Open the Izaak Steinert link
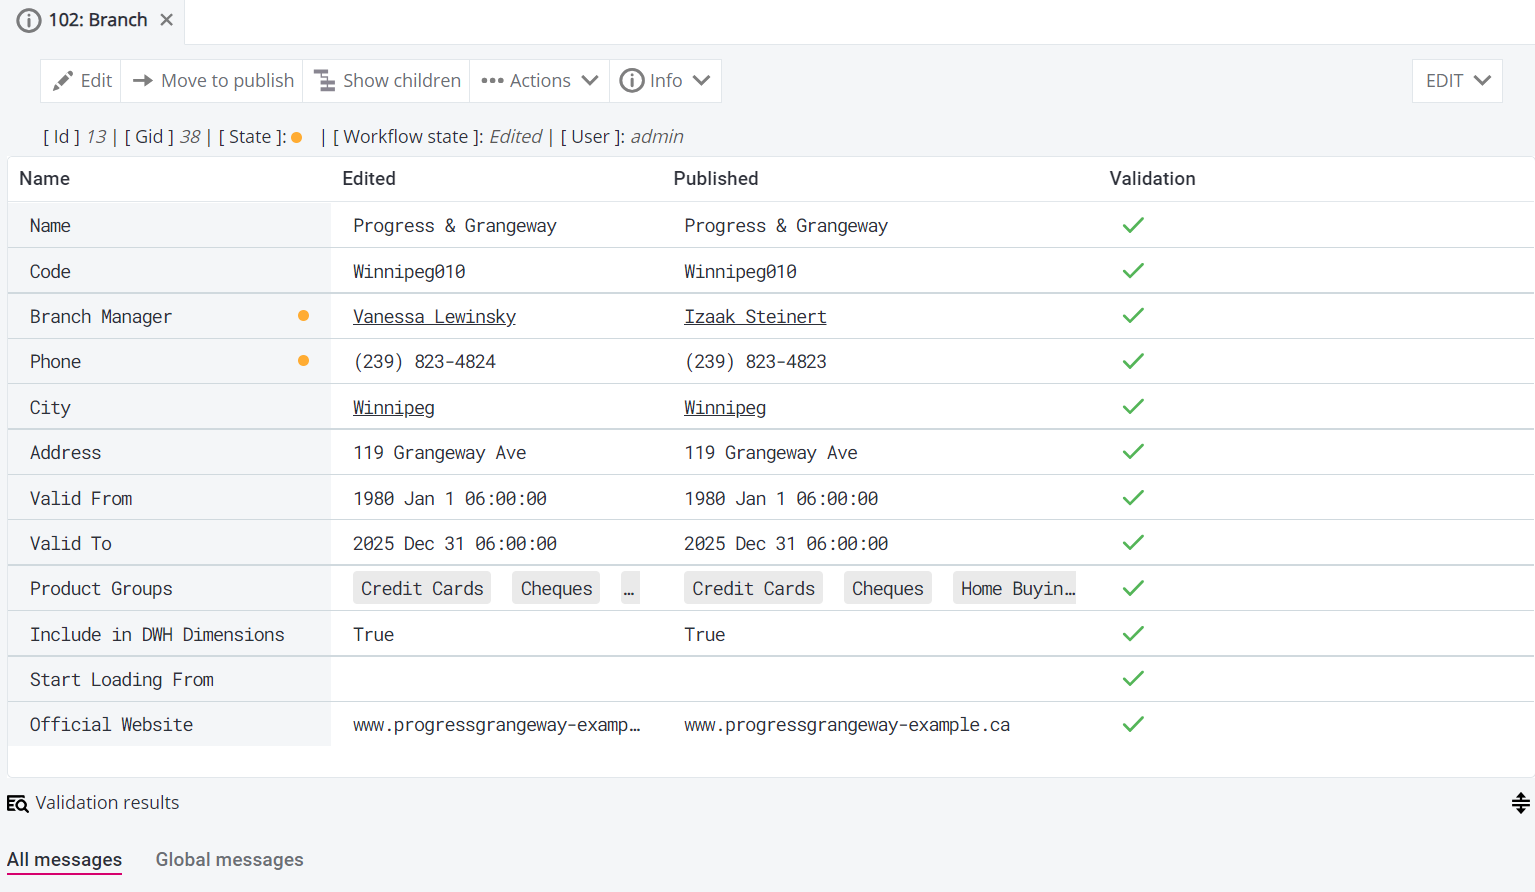The height and width of the screenshot is (892, 1535). pos(755,317)
